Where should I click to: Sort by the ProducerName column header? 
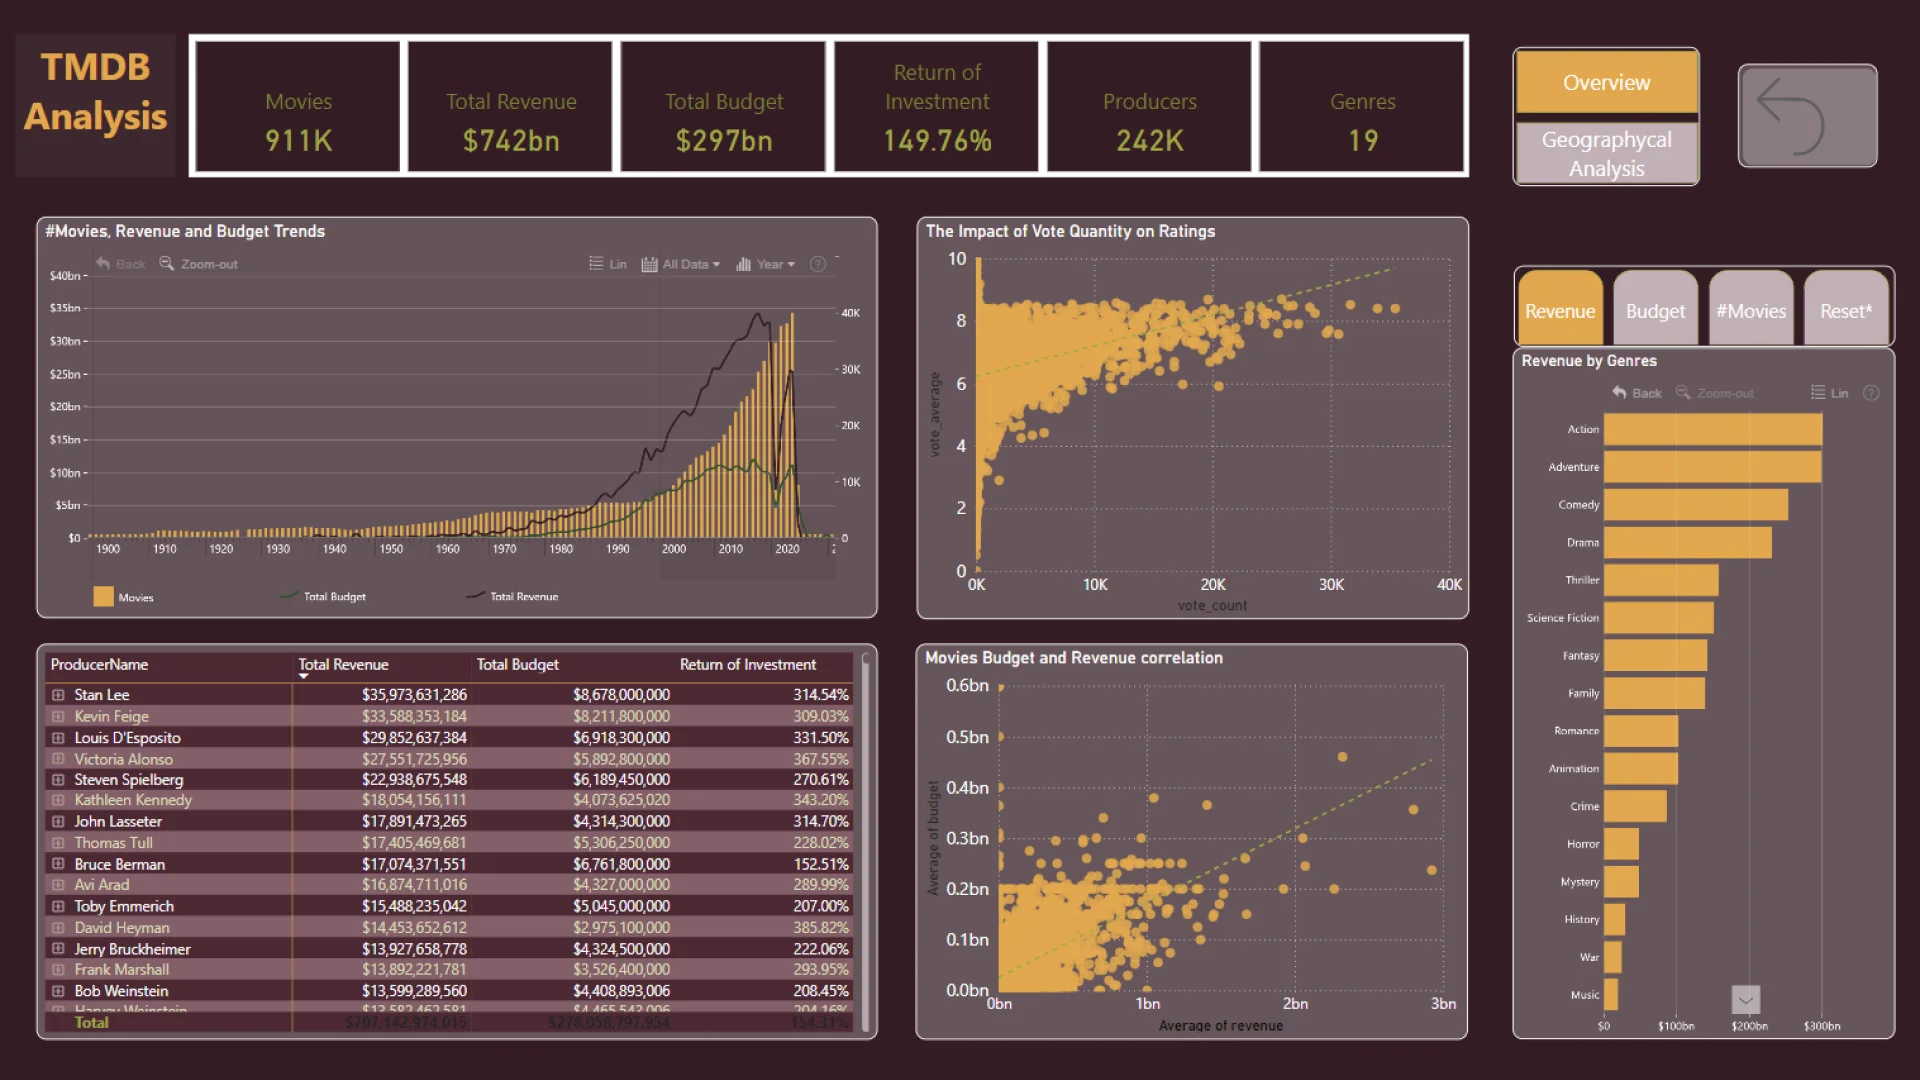(x=99, y=665)
